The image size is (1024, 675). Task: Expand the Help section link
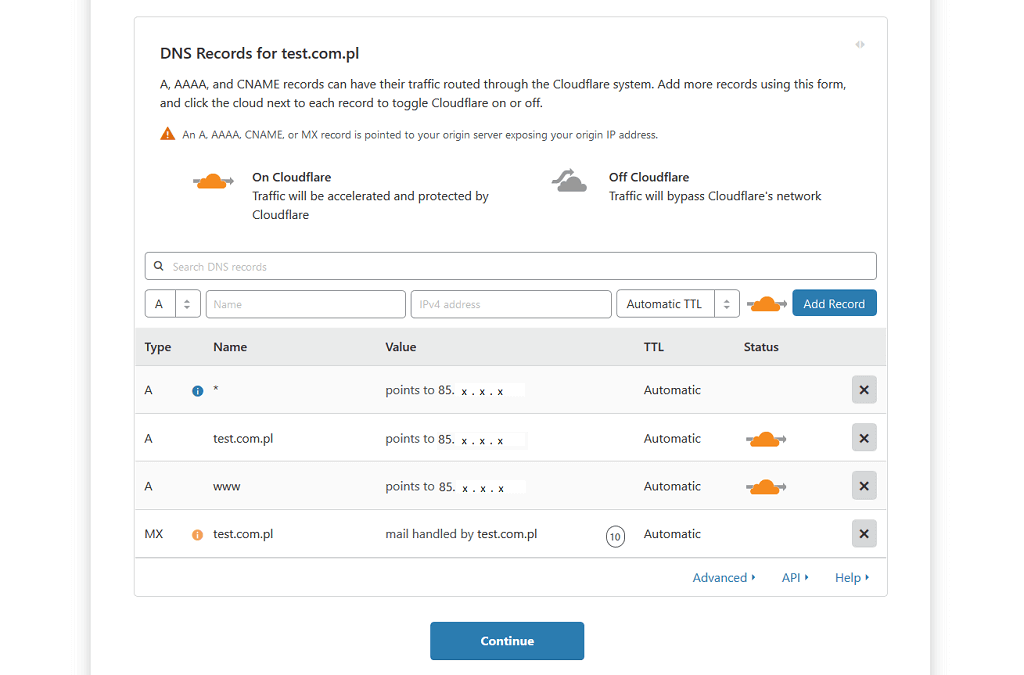[852, 578]
